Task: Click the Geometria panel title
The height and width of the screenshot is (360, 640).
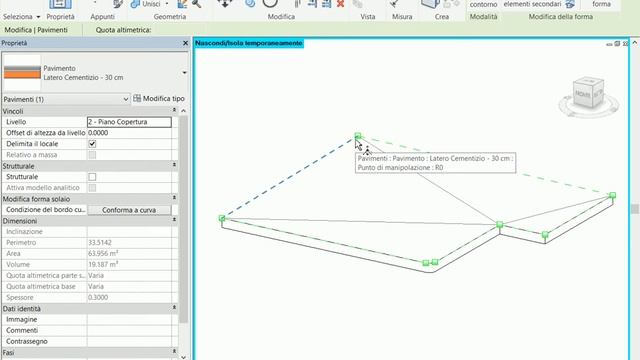Action: pos(170,17)
